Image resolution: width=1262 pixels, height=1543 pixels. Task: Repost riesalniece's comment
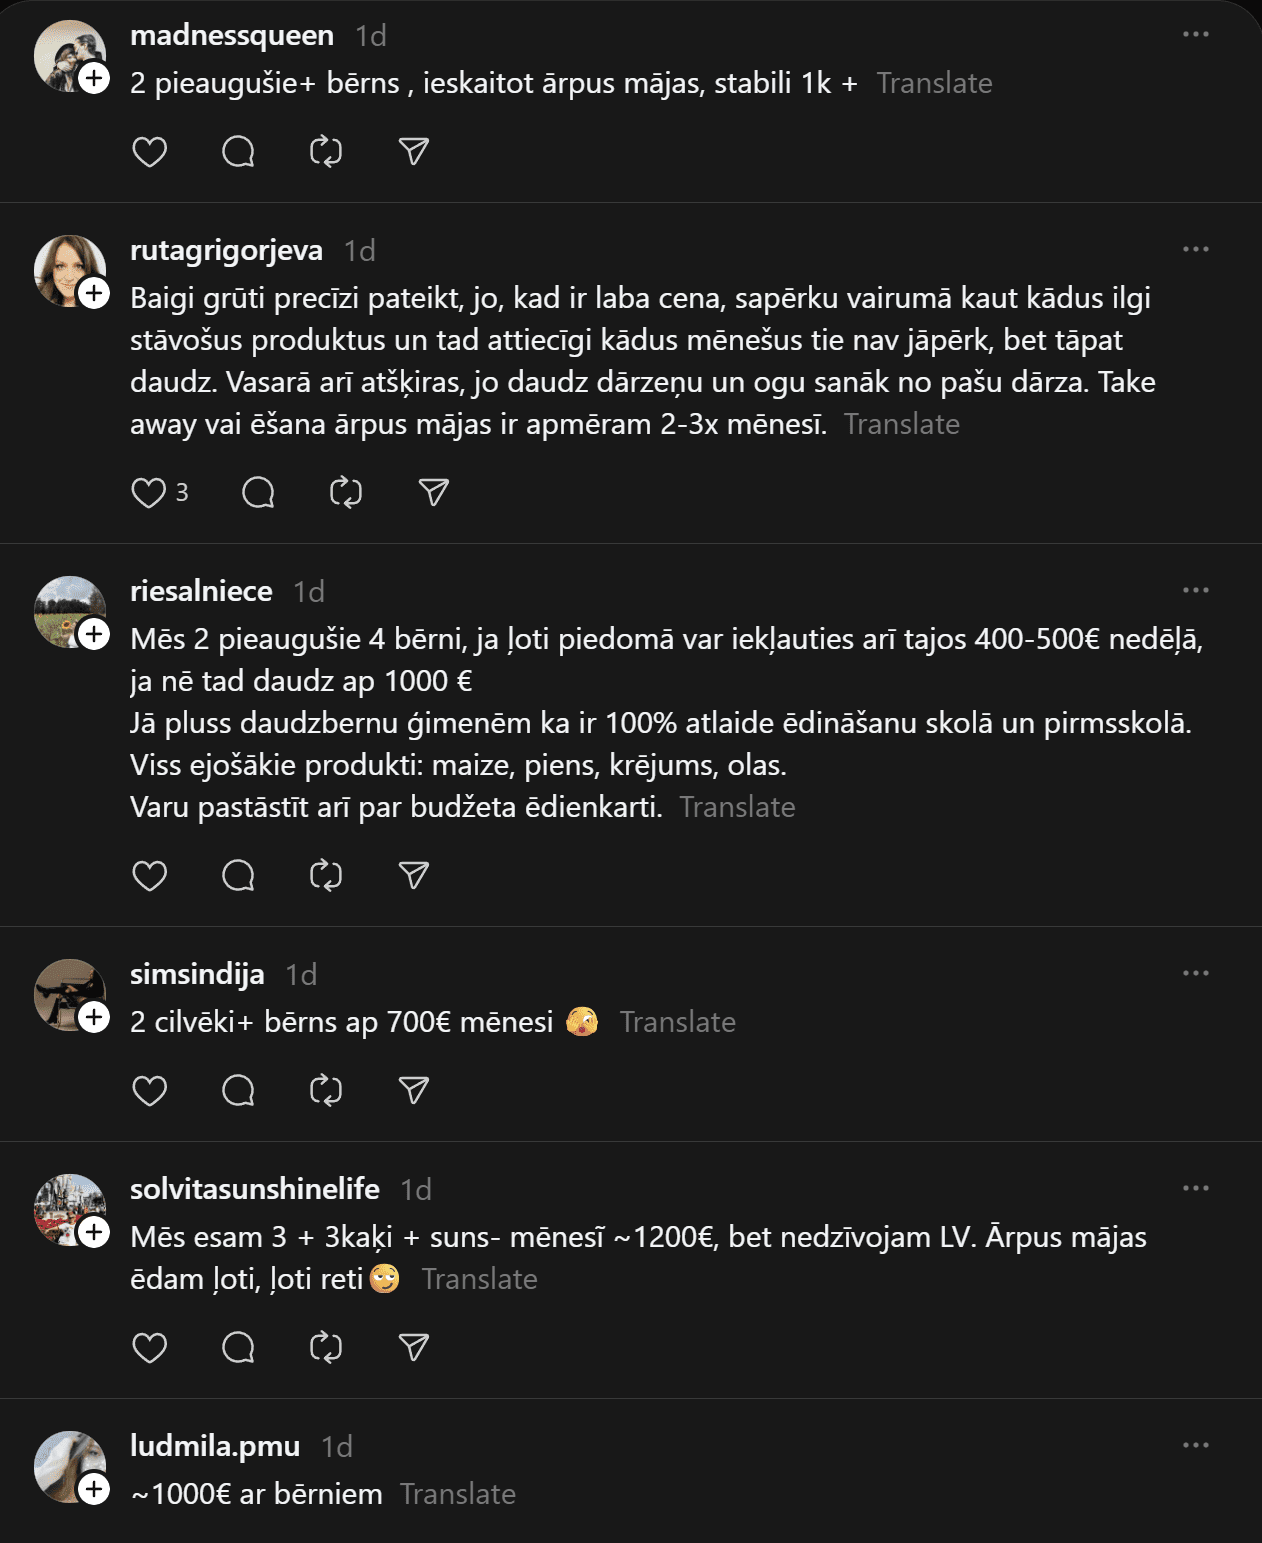tap(326, 876)
